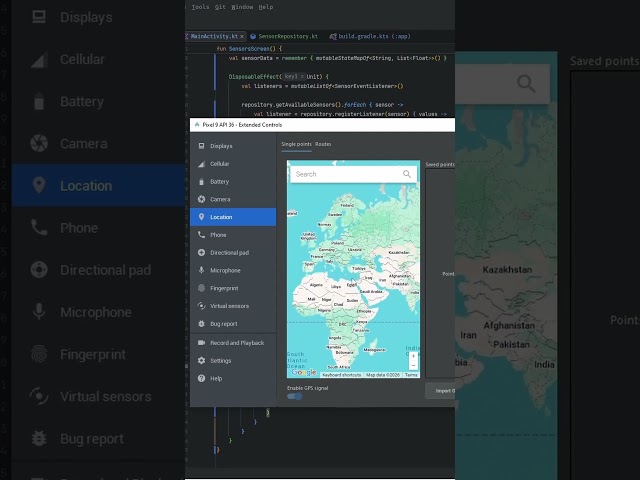
Task: Click the Algeria label on the map
Action: click(316, 285)
